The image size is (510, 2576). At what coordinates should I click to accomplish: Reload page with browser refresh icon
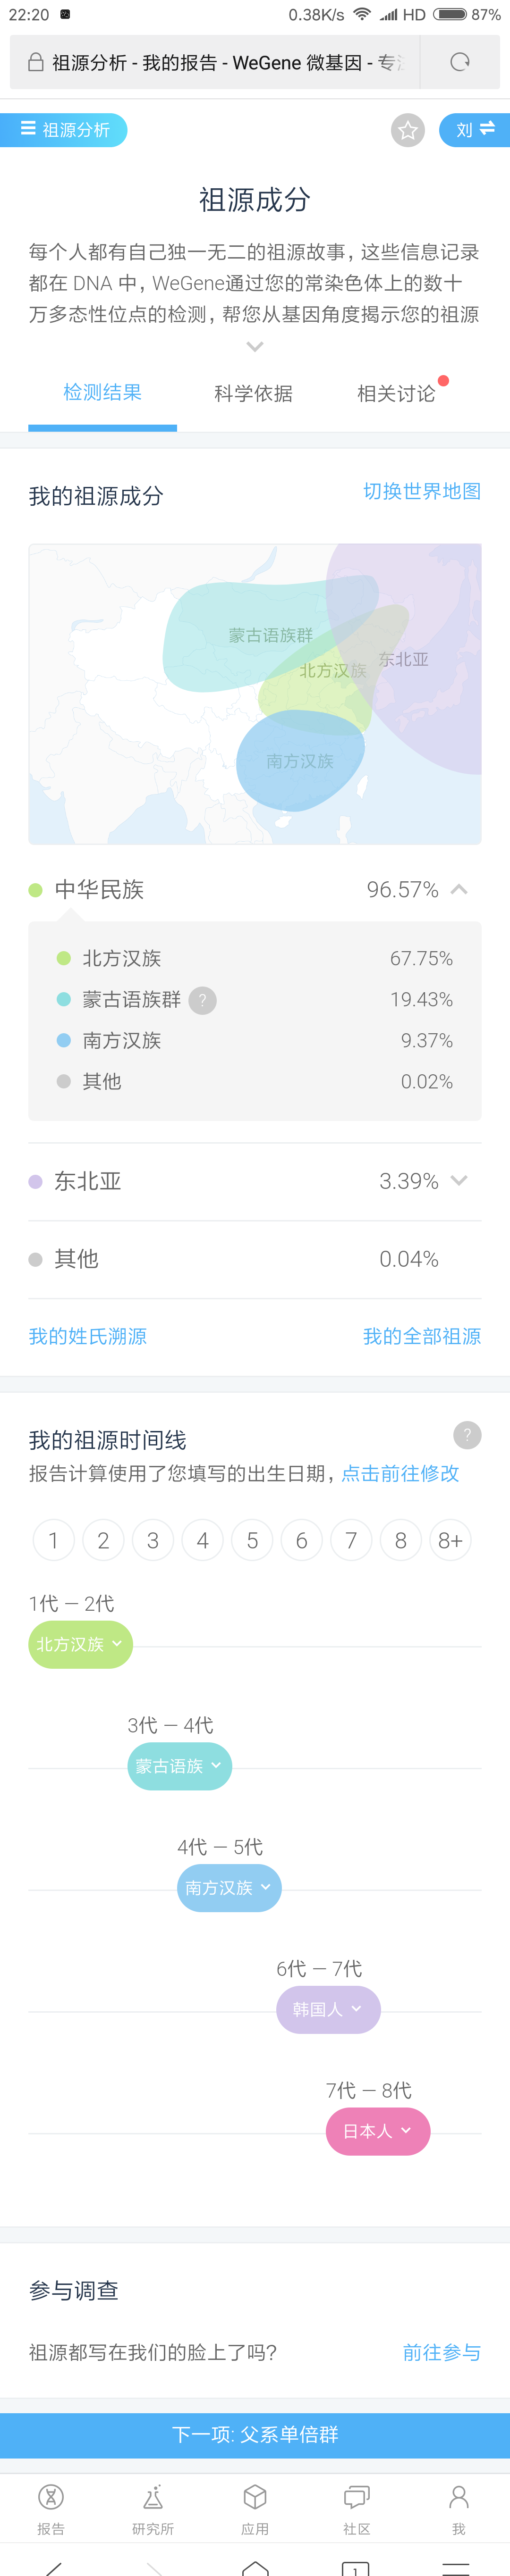[459, 62]
